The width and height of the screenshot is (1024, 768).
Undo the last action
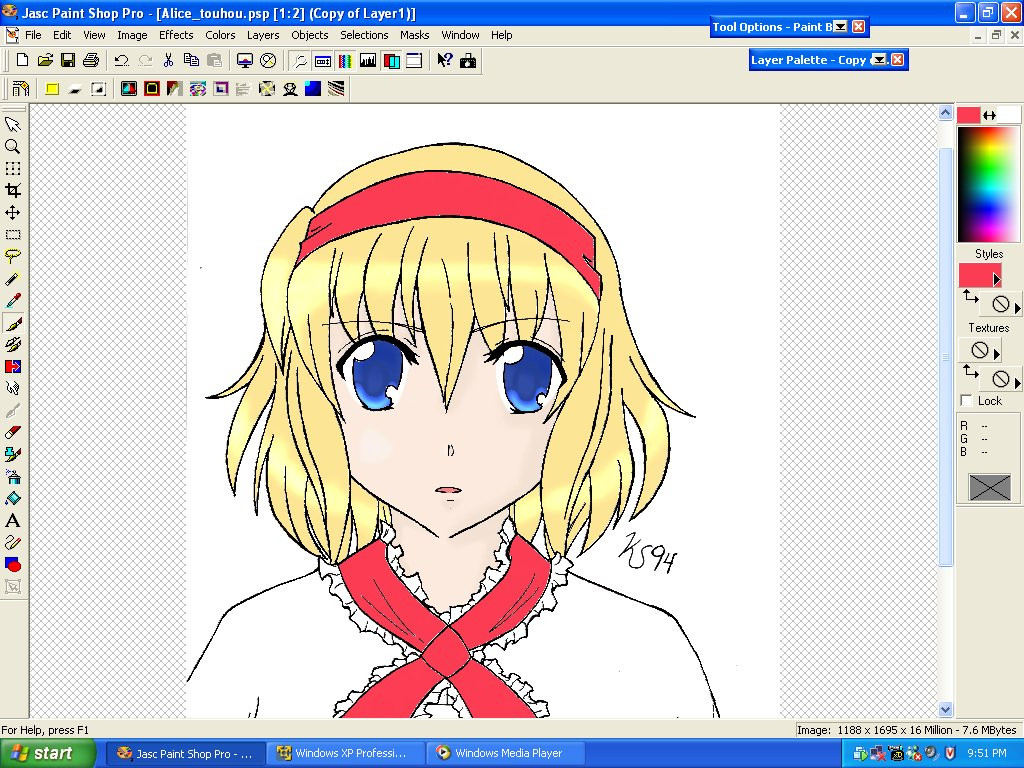[x=121, y=61]
